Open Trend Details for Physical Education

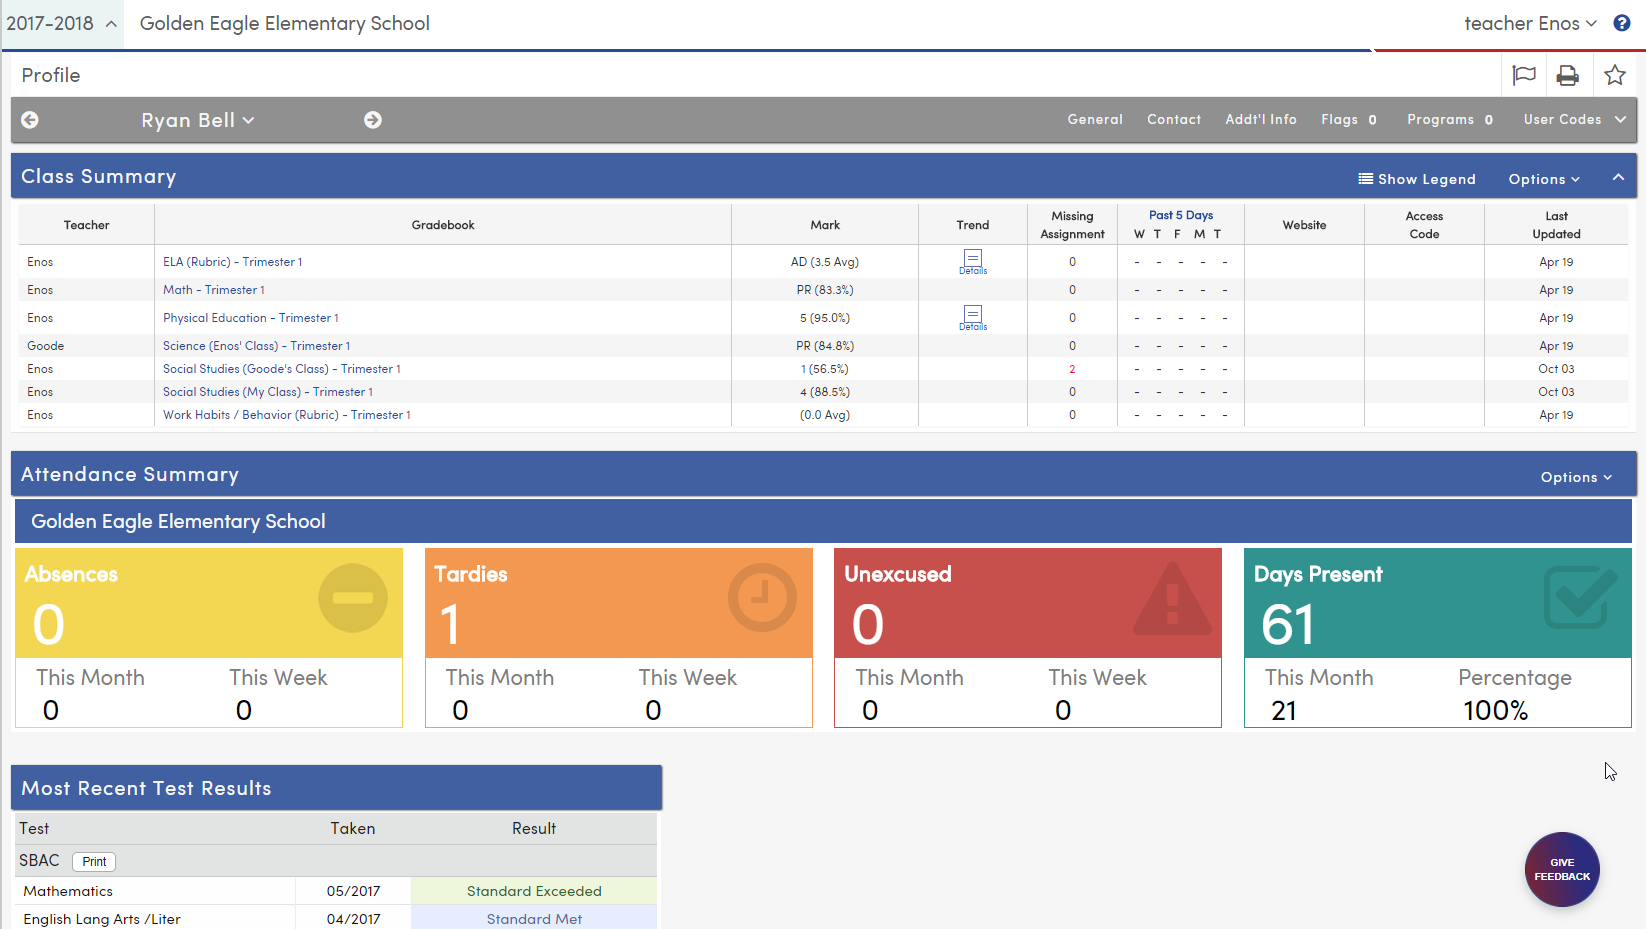972,318
